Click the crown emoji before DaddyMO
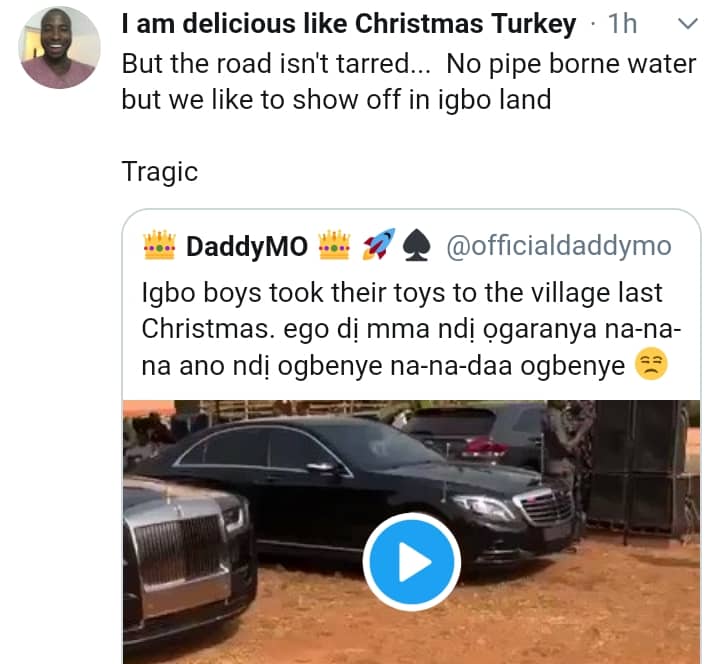Screen dimensions: 720x664 click(160, 245)
